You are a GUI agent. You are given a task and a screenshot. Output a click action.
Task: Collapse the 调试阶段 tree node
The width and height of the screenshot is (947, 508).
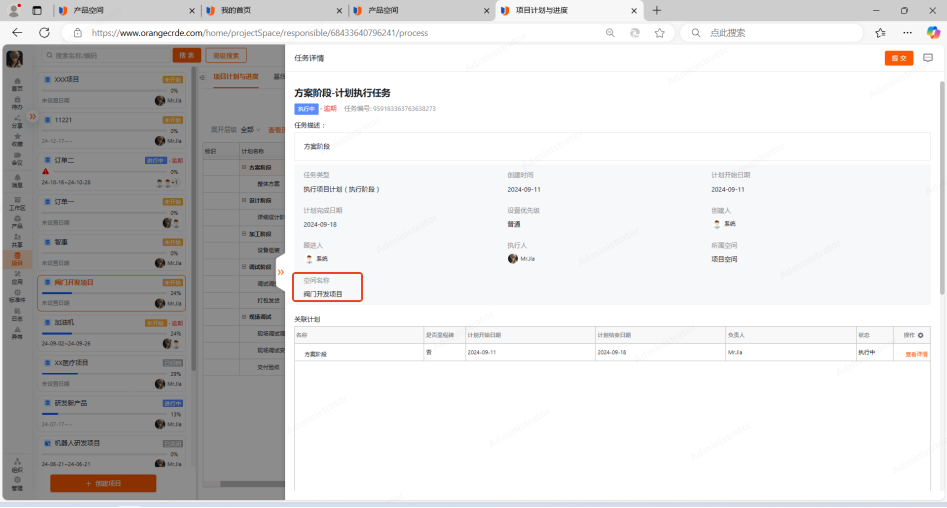(243, 267)
